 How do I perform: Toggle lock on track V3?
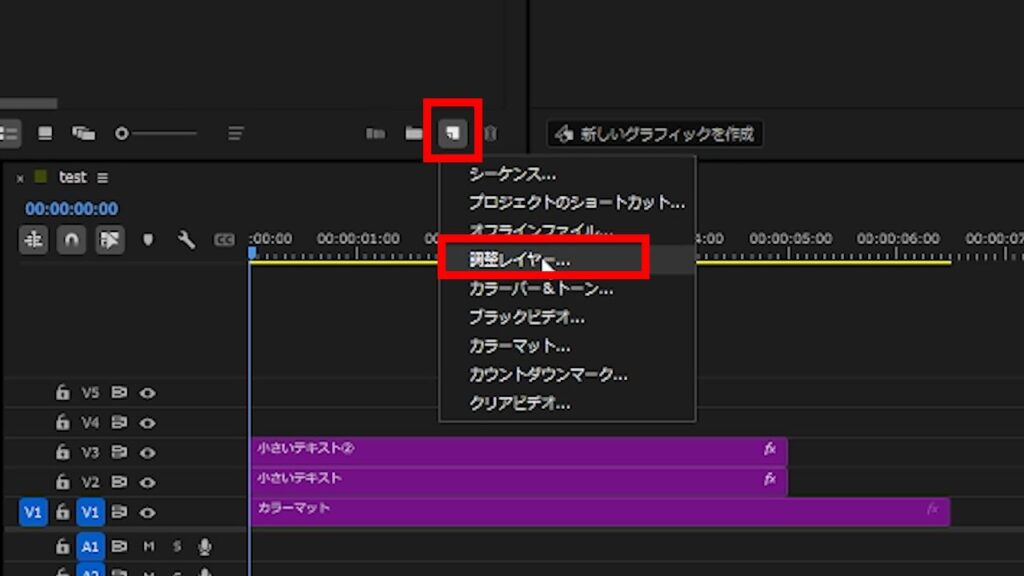click(62, 452)
